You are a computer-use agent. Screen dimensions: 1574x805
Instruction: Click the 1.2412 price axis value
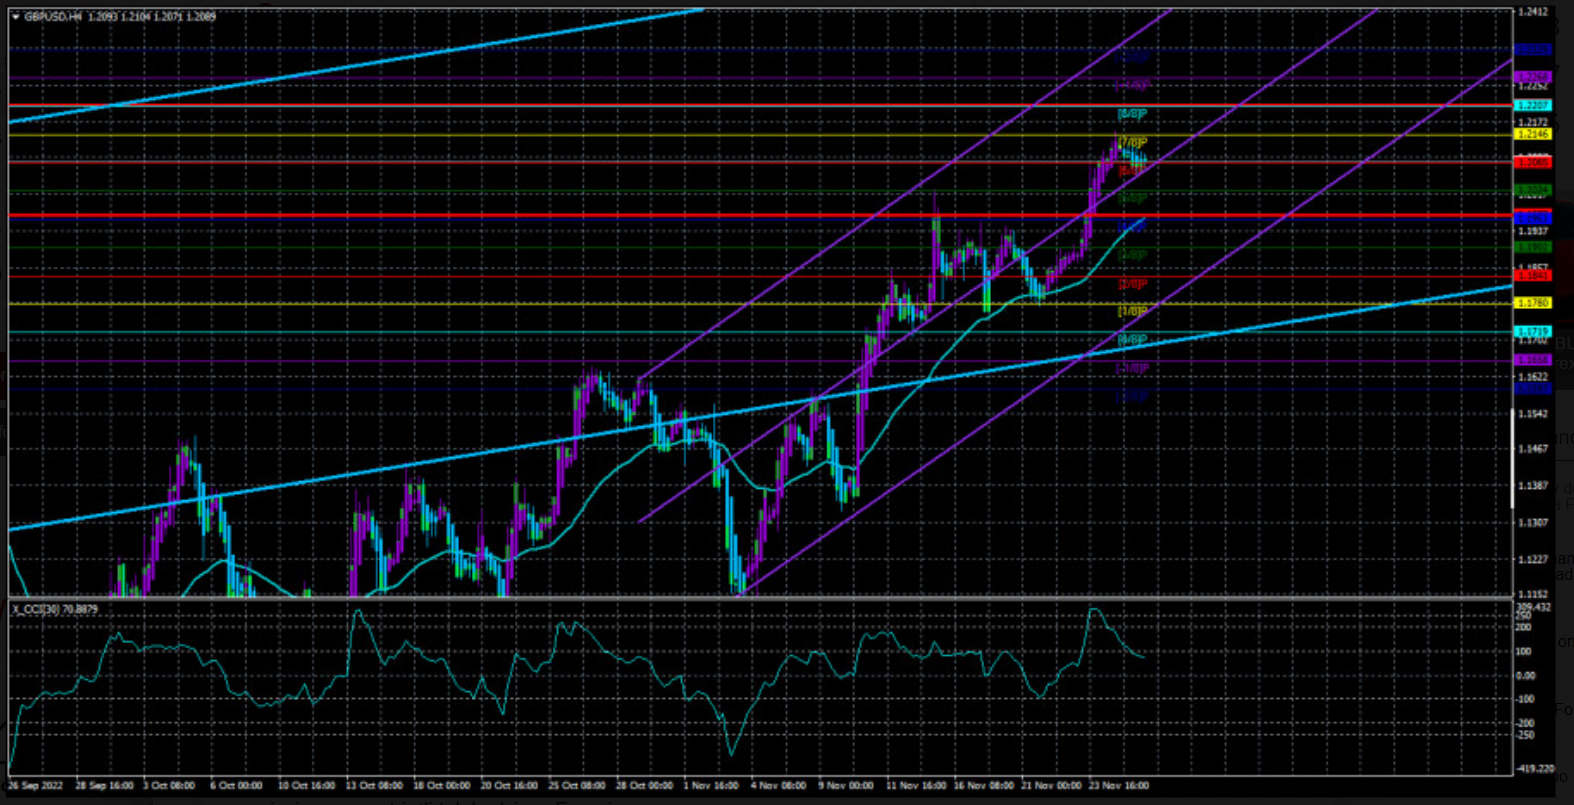[x=1533, y=13]
